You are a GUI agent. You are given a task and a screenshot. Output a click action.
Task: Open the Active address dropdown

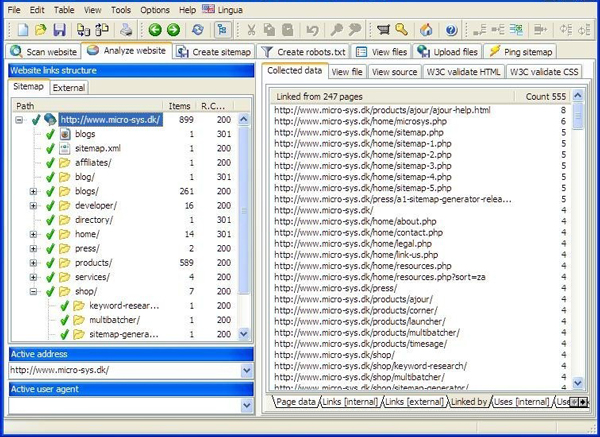pyautogui.click(x=247, y=371)
